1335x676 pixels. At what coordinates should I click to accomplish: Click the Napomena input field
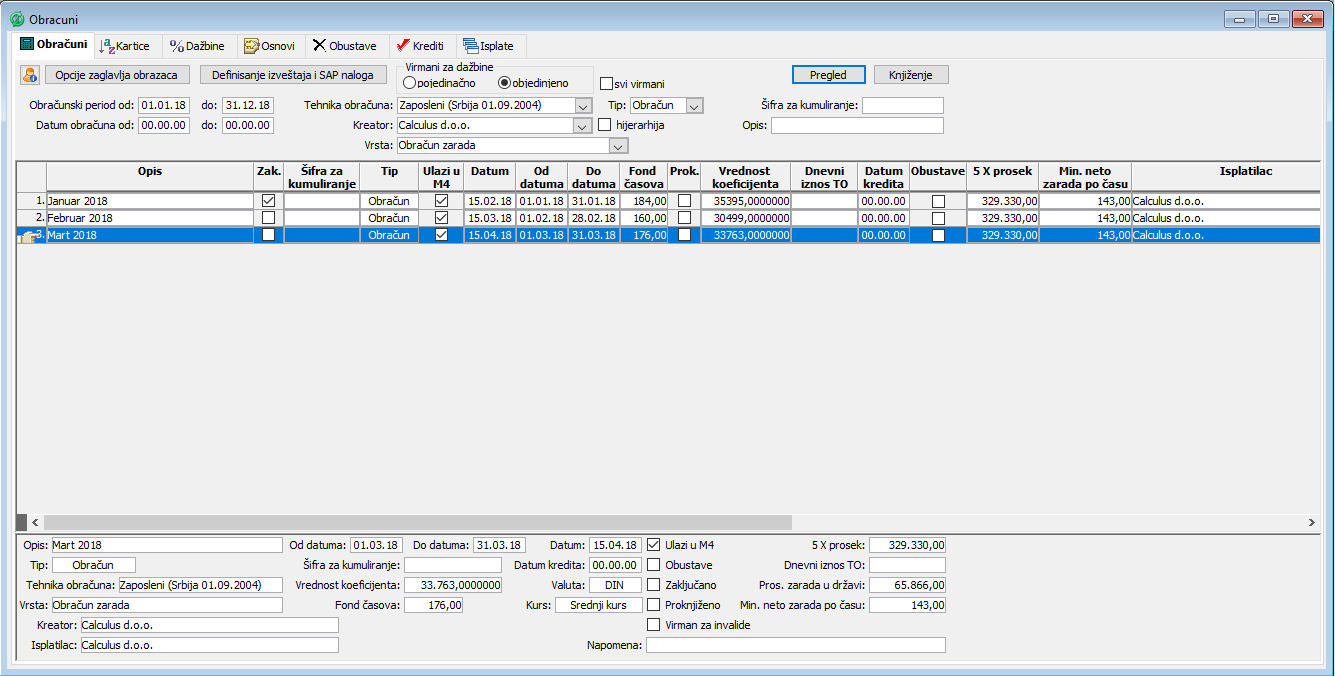[x=795, y=646]
